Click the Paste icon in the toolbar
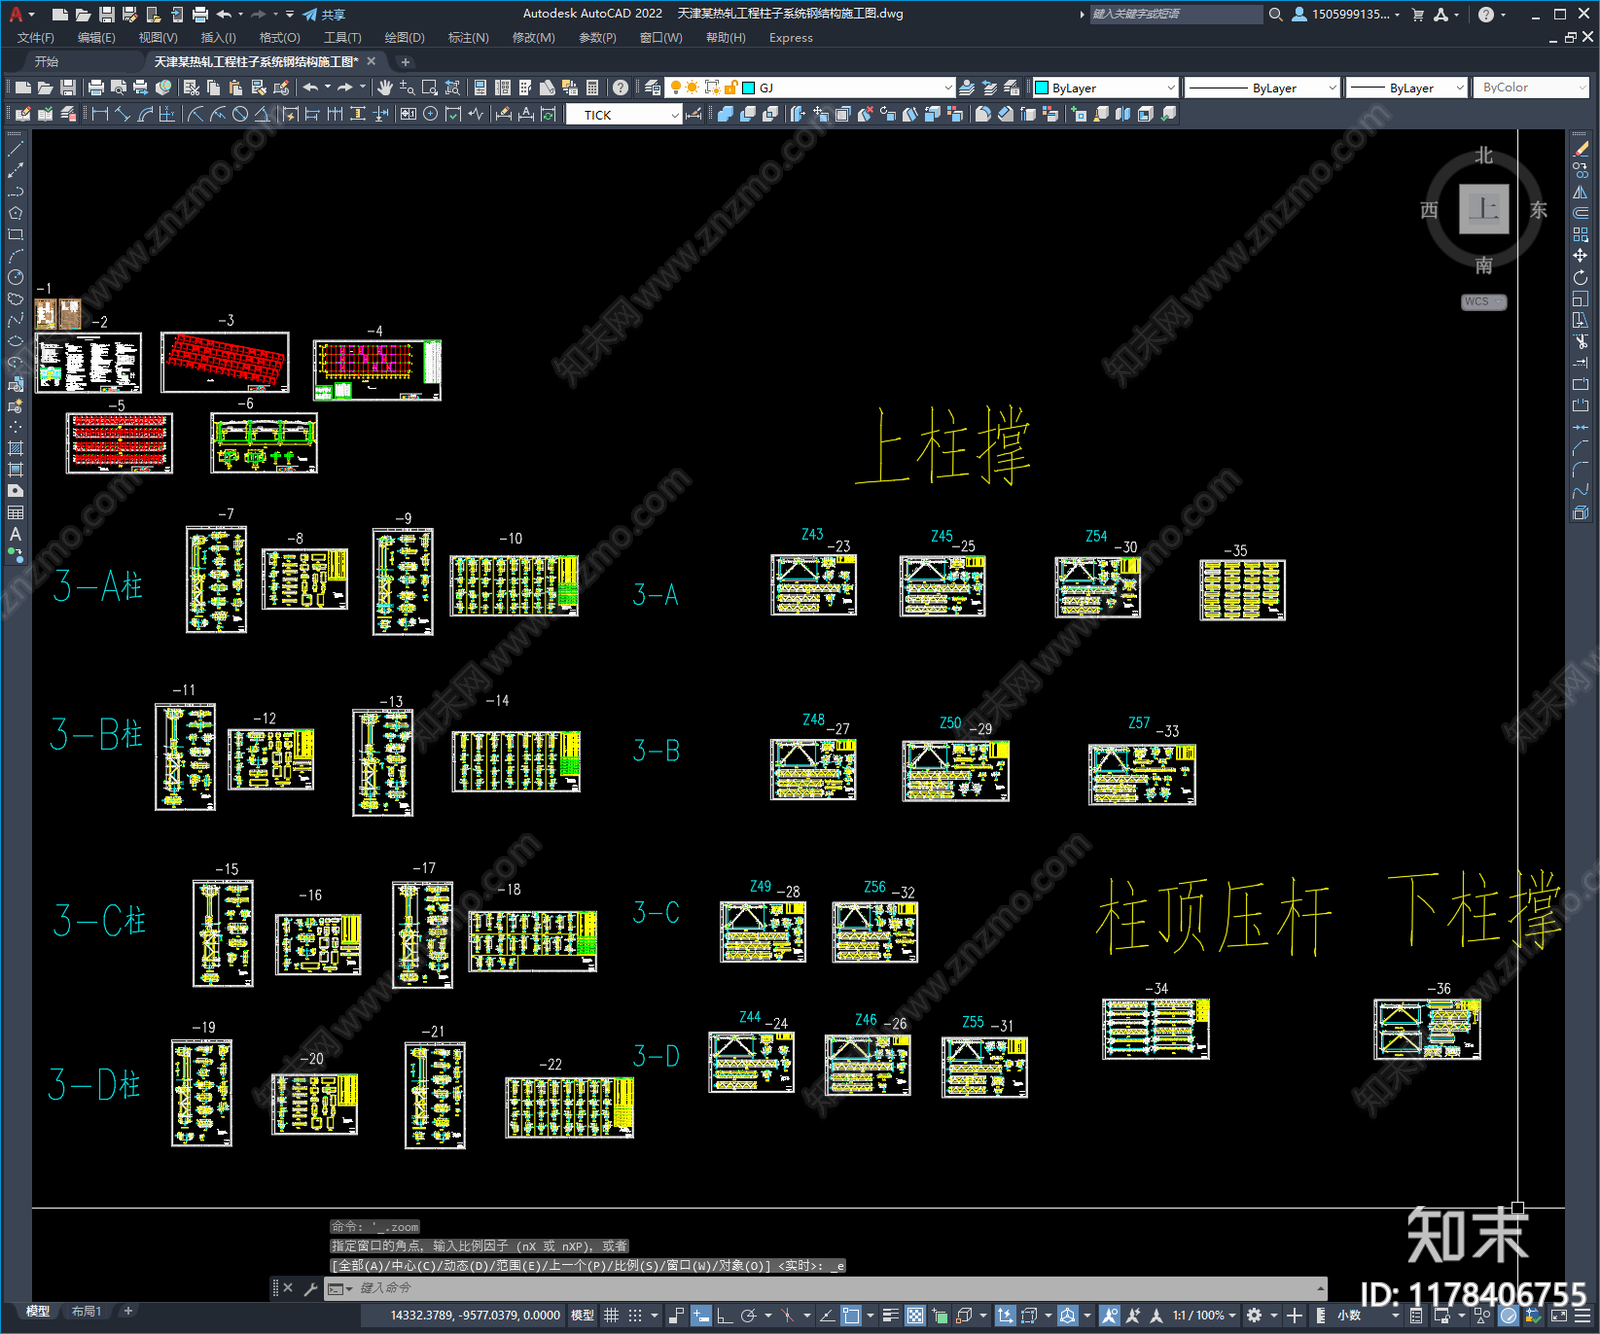 click(233, 89)
